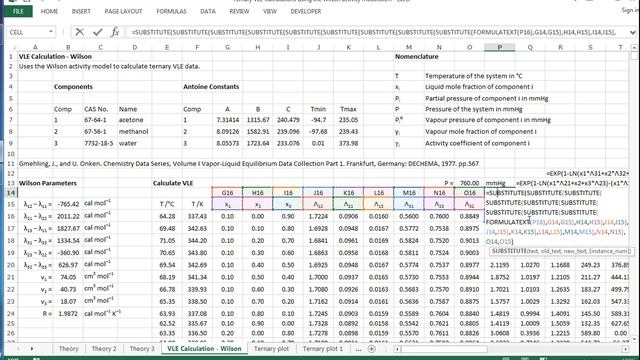Click Sign in link
Screen dimensions: 640x360
pos(630,10)
